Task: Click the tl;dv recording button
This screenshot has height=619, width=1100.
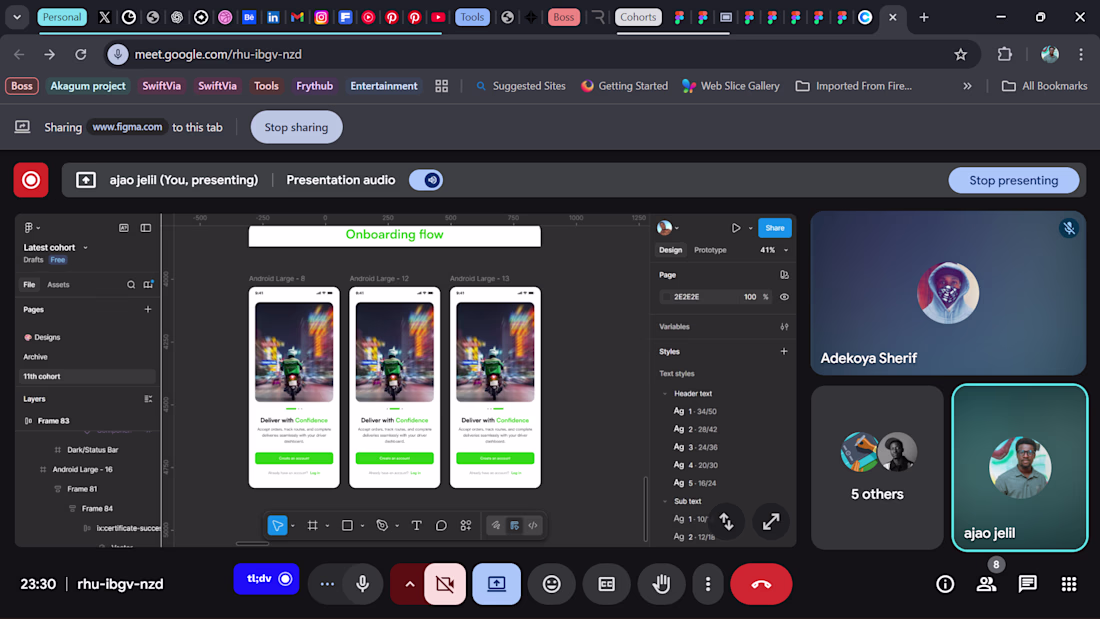Action: pyautogui.click(x=267, y=579)
